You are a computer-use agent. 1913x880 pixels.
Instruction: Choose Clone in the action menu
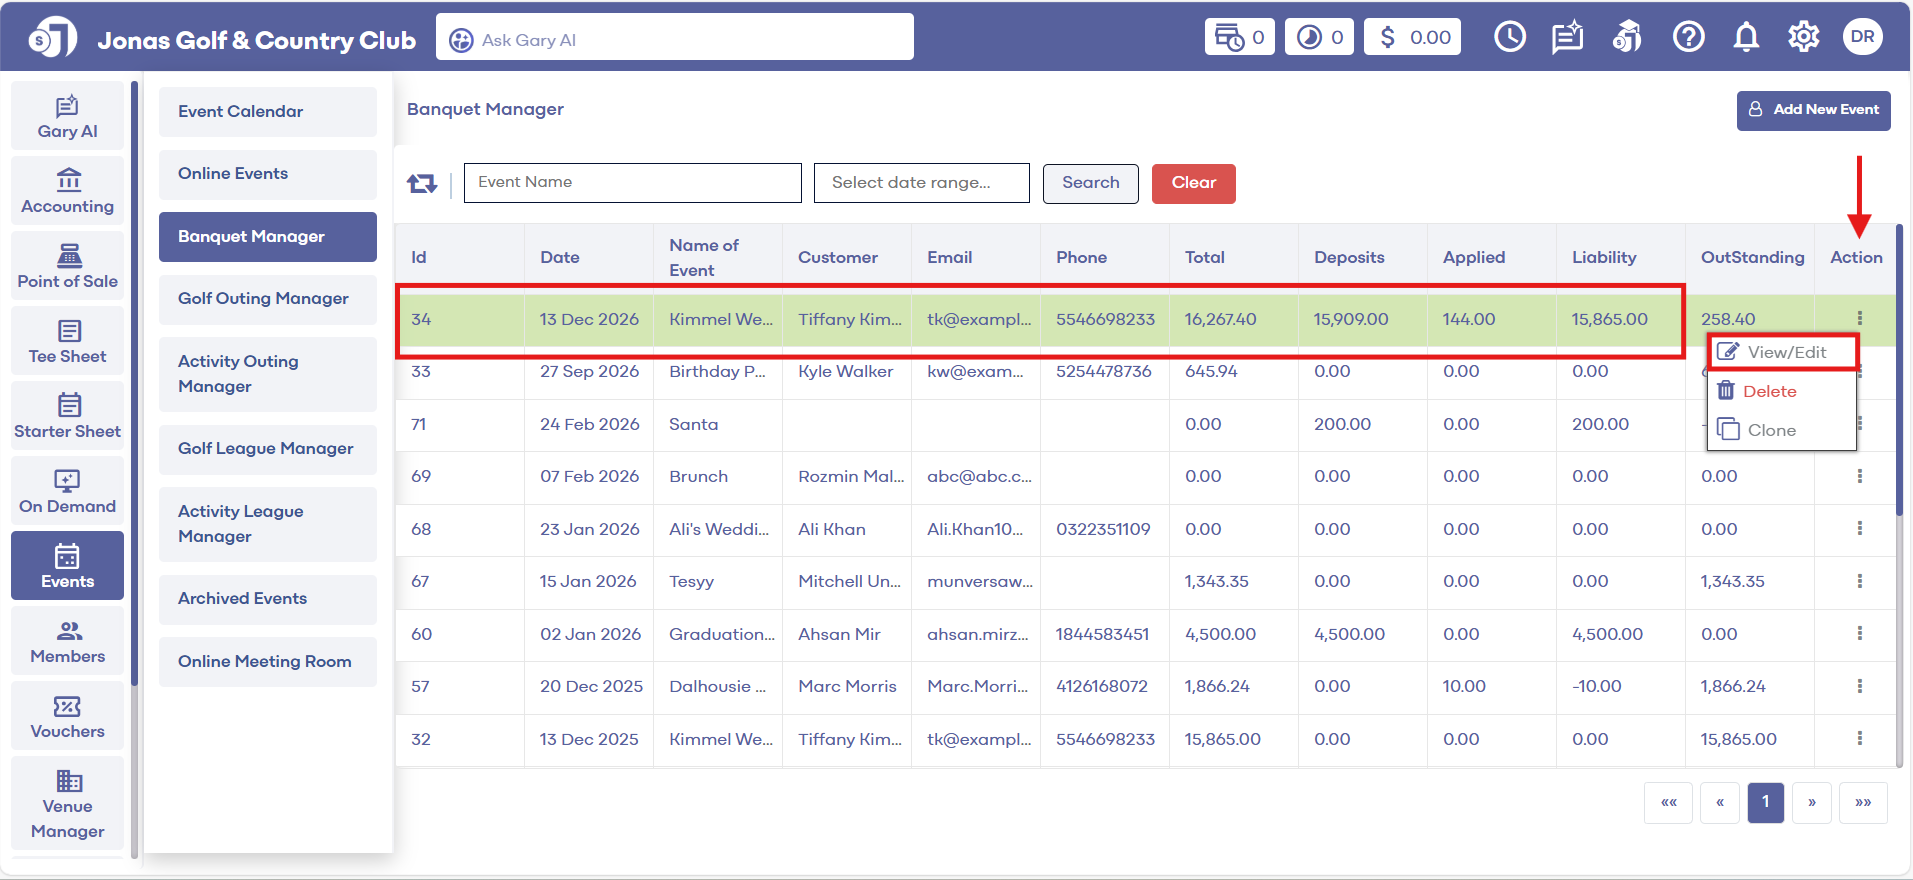tap(1770, 431)
